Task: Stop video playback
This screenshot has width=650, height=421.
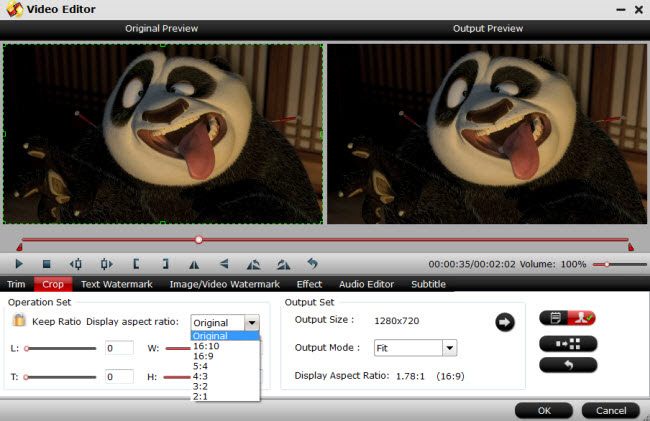Action: point(46,264)
